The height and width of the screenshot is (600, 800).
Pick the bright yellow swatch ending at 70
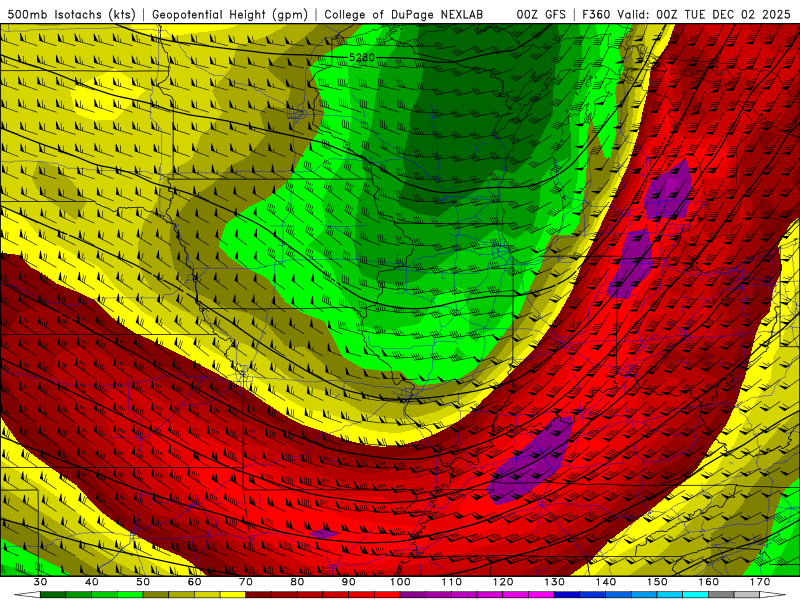click(233, 595)
